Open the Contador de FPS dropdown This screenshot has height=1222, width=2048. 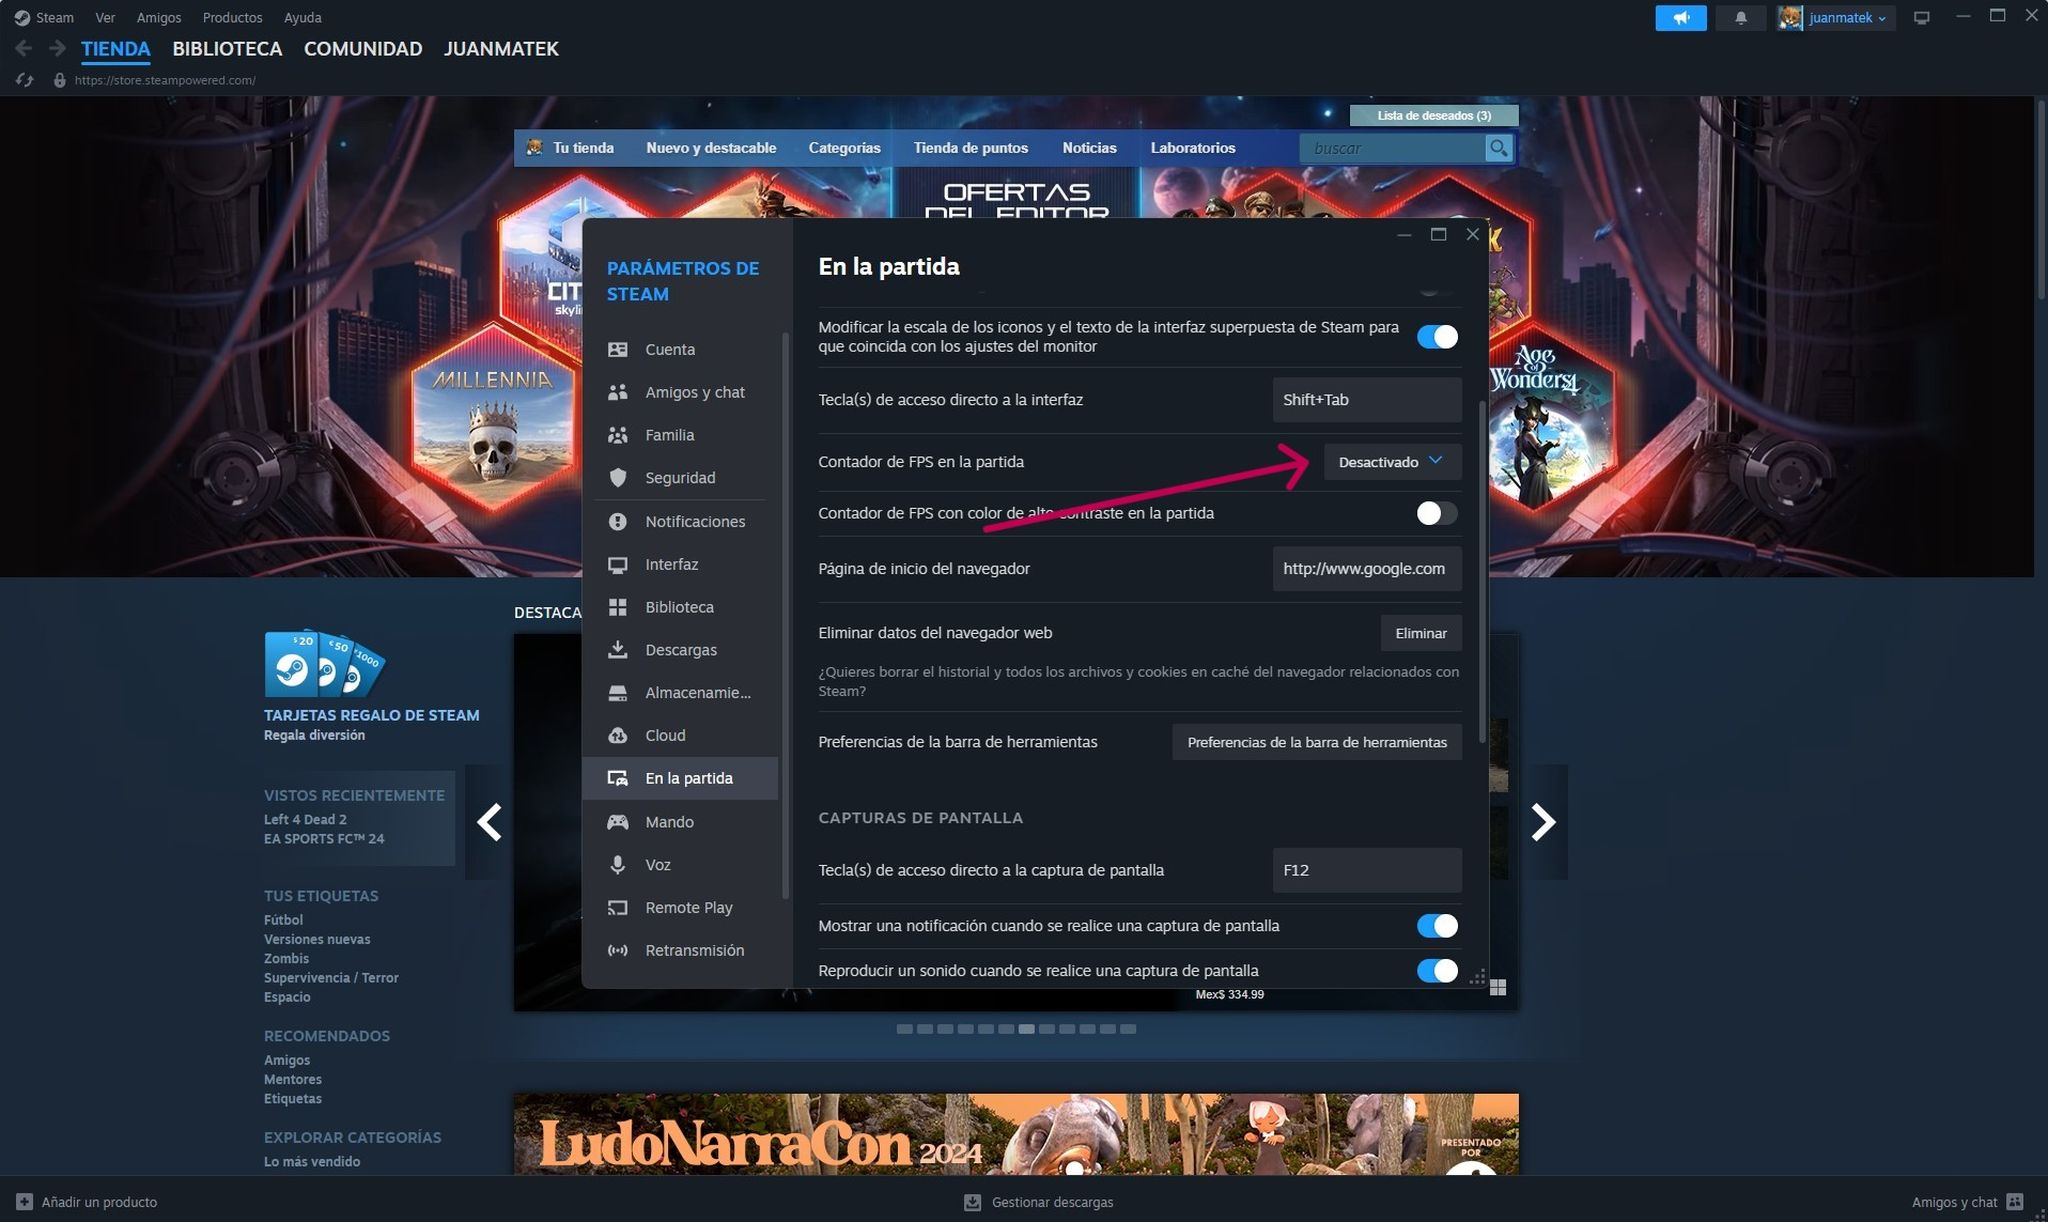1392,461
